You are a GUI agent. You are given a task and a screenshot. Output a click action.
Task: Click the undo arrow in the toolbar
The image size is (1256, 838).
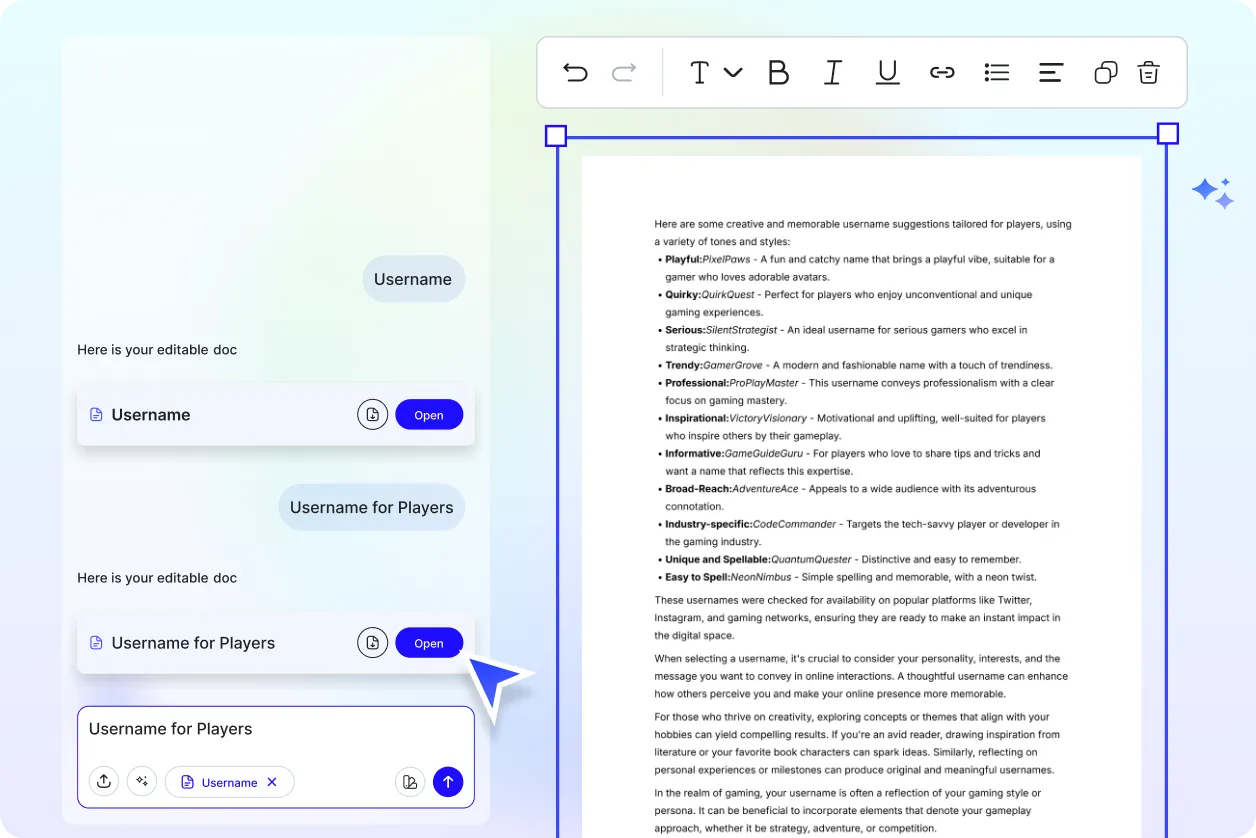pyautogui.click(x=575, y=72)
